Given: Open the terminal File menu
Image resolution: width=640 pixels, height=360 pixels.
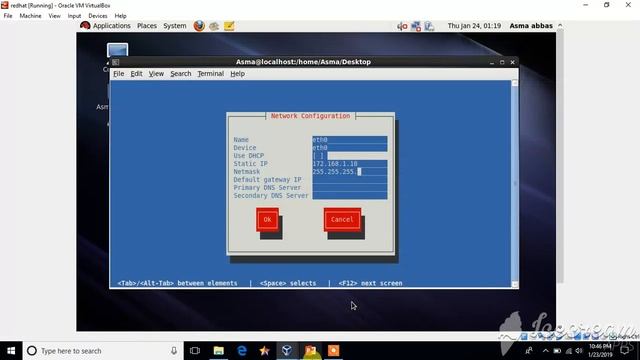Looking at the screenshot, I should (x=119, y=74).
